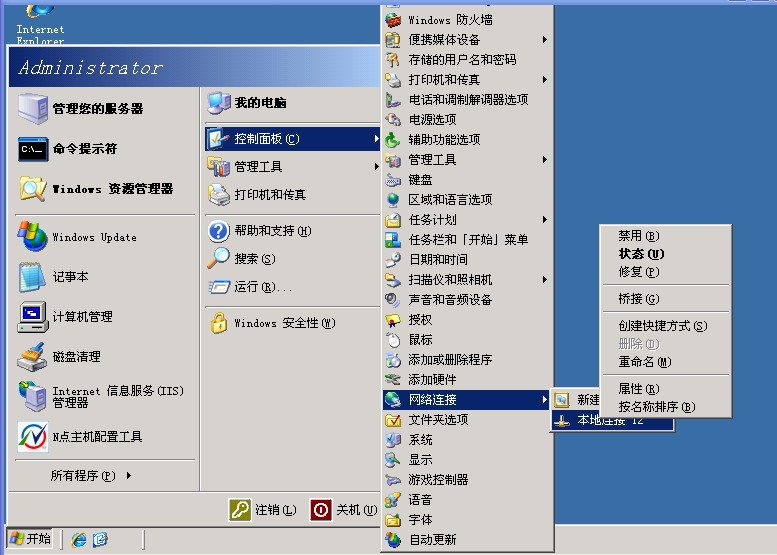Click the 存储的用户名和密码 keys icon
The width and height of the screenshot is (777, 555).
tap(393, 59)
